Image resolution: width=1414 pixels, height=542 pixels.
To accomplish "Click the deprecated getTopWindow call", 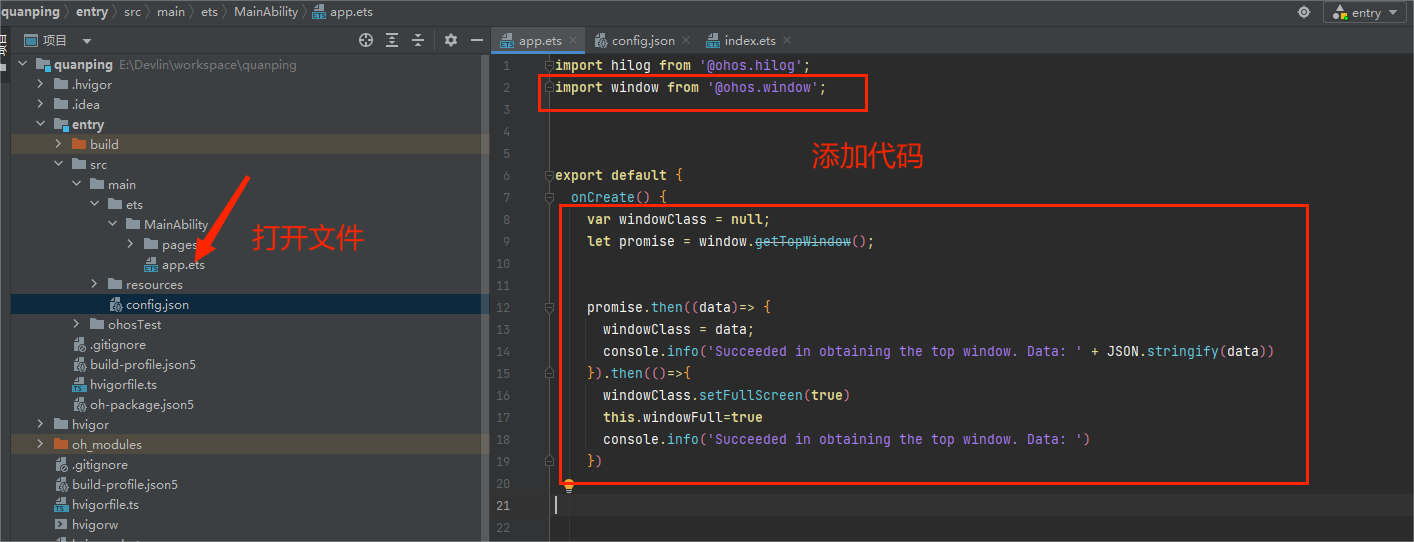I will (803, 241).
